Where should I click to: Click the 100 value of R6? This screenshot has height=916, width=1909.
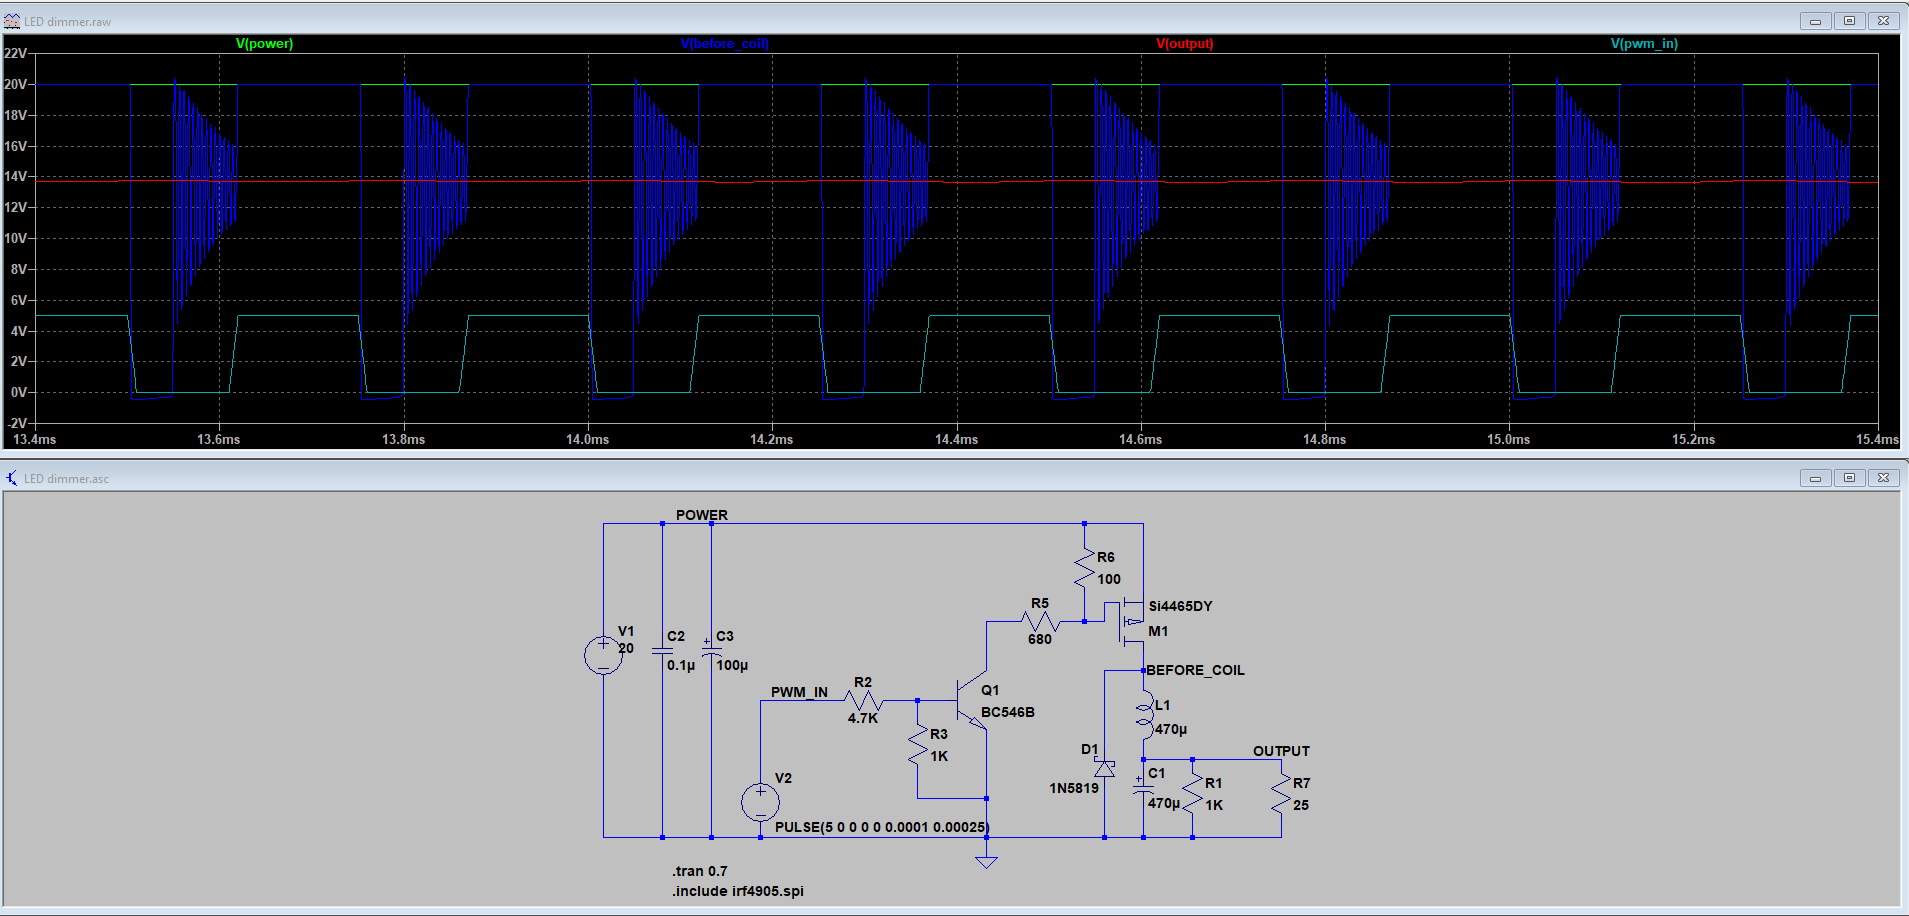pos(1109,579)
